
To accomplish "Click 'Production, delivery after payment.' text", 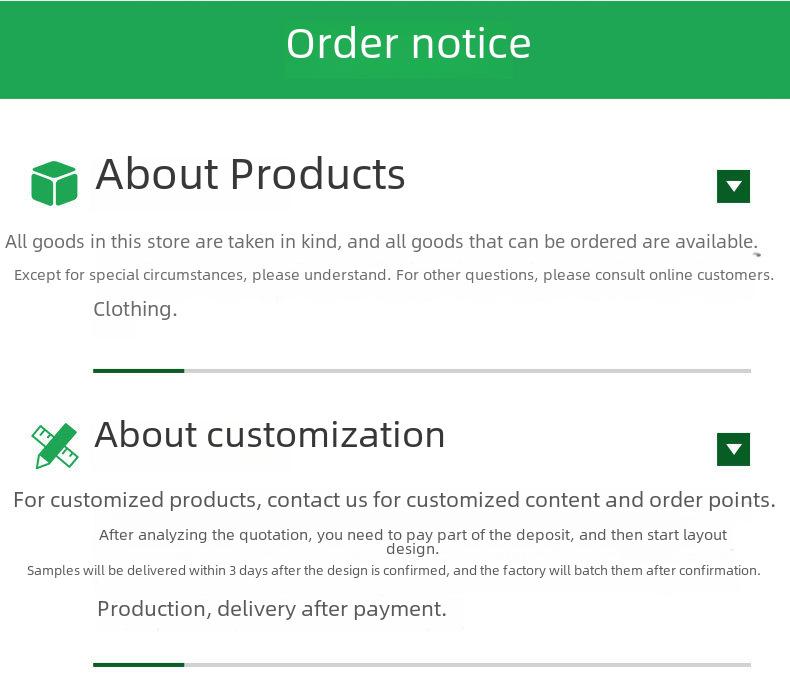I will [272, 609].
